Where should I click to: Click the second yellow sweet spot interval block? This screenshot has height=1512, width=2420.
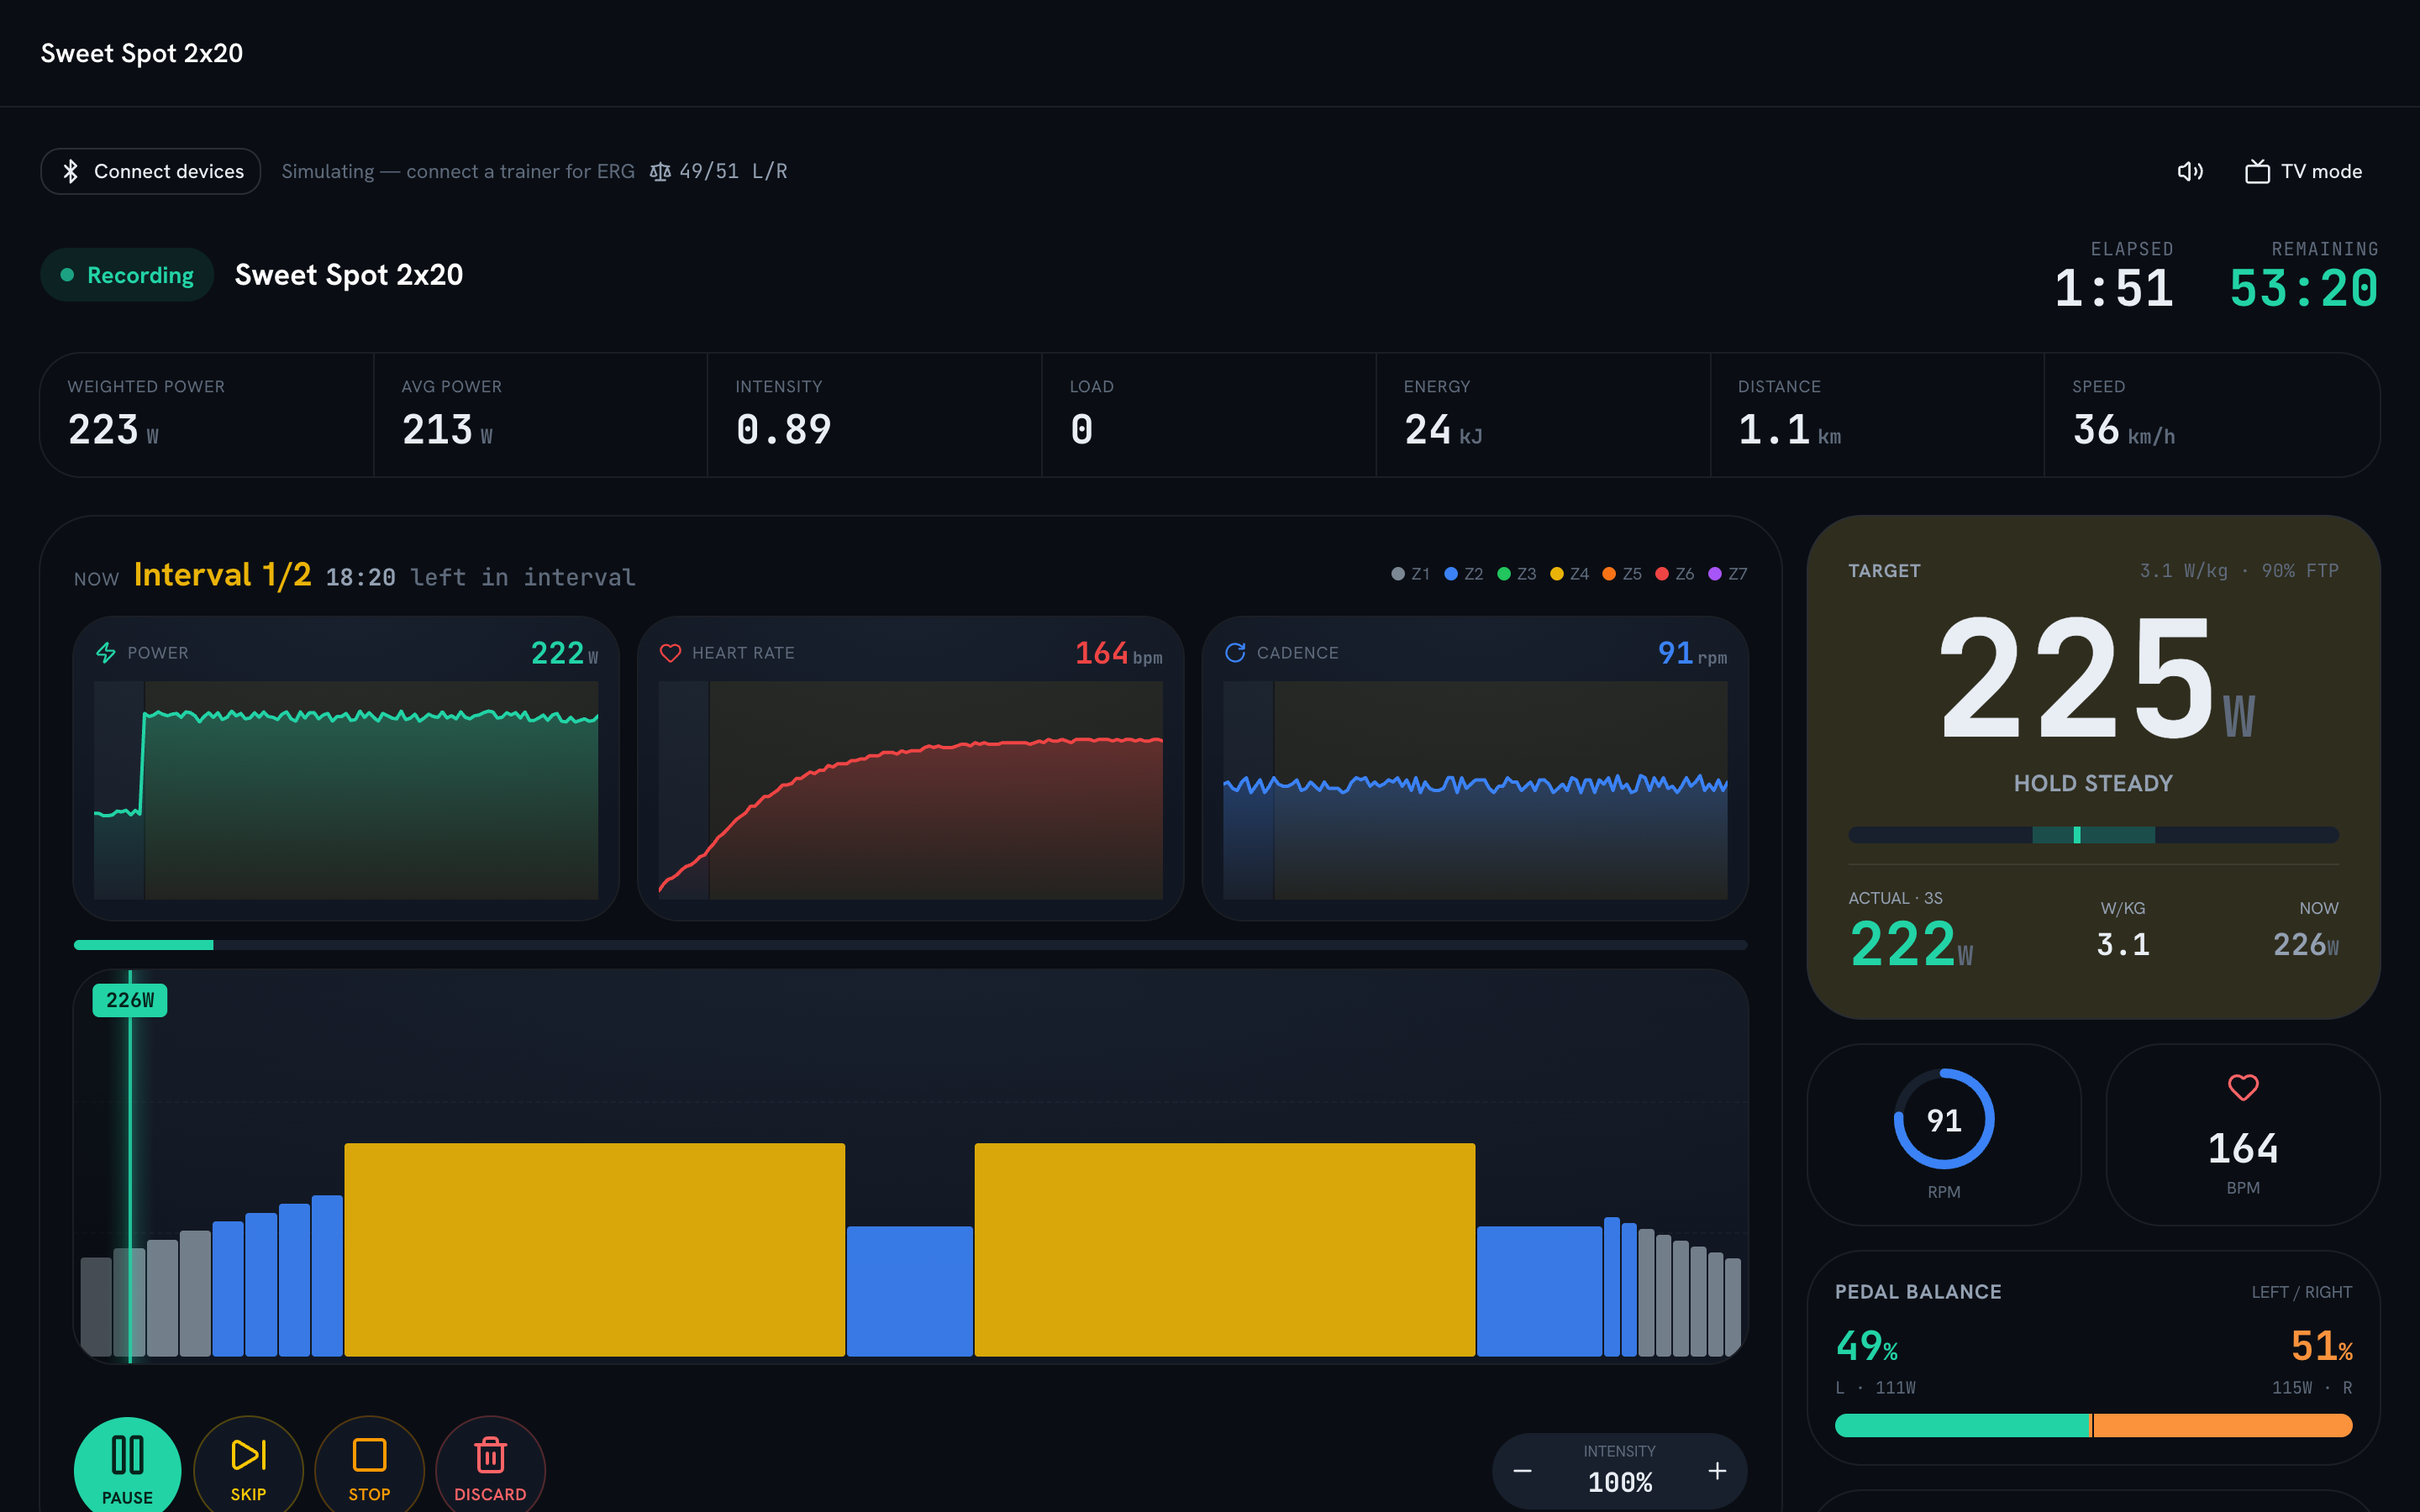tap(1225, 1250)
